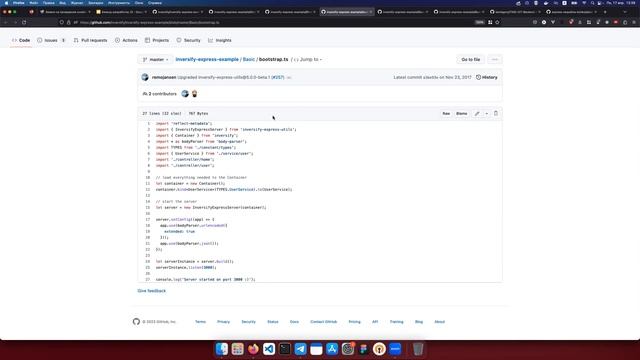Open second contributor avatar

(x=194, y=94)
